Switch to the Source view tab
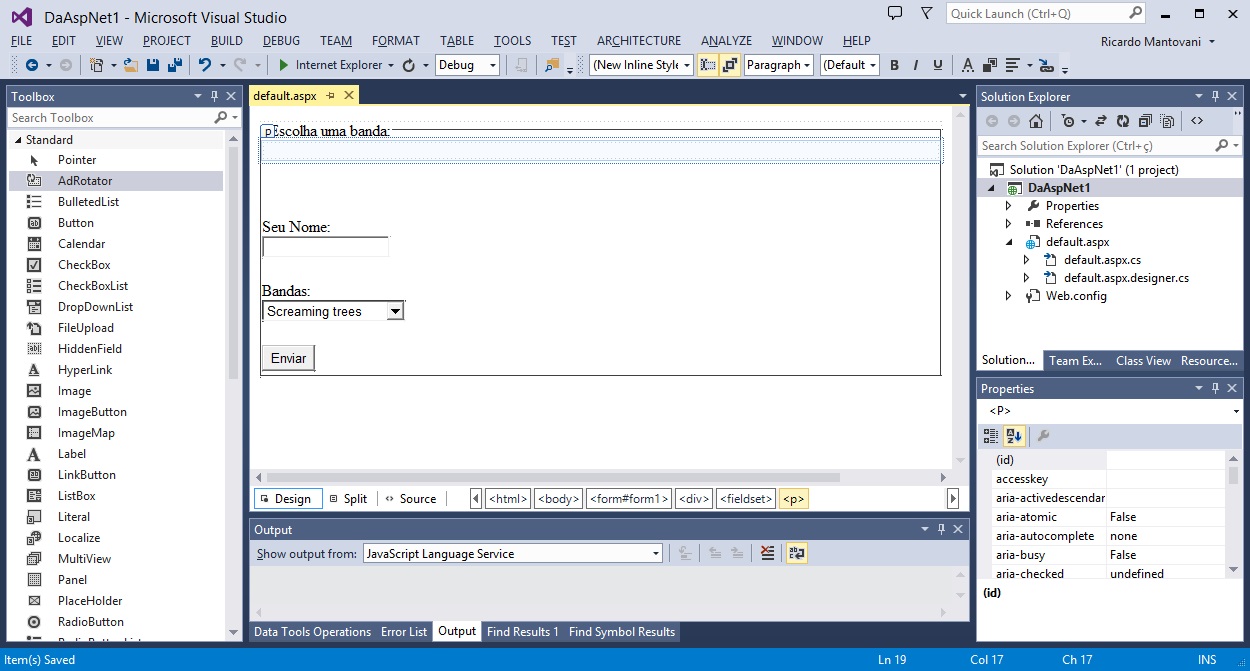 411,499
